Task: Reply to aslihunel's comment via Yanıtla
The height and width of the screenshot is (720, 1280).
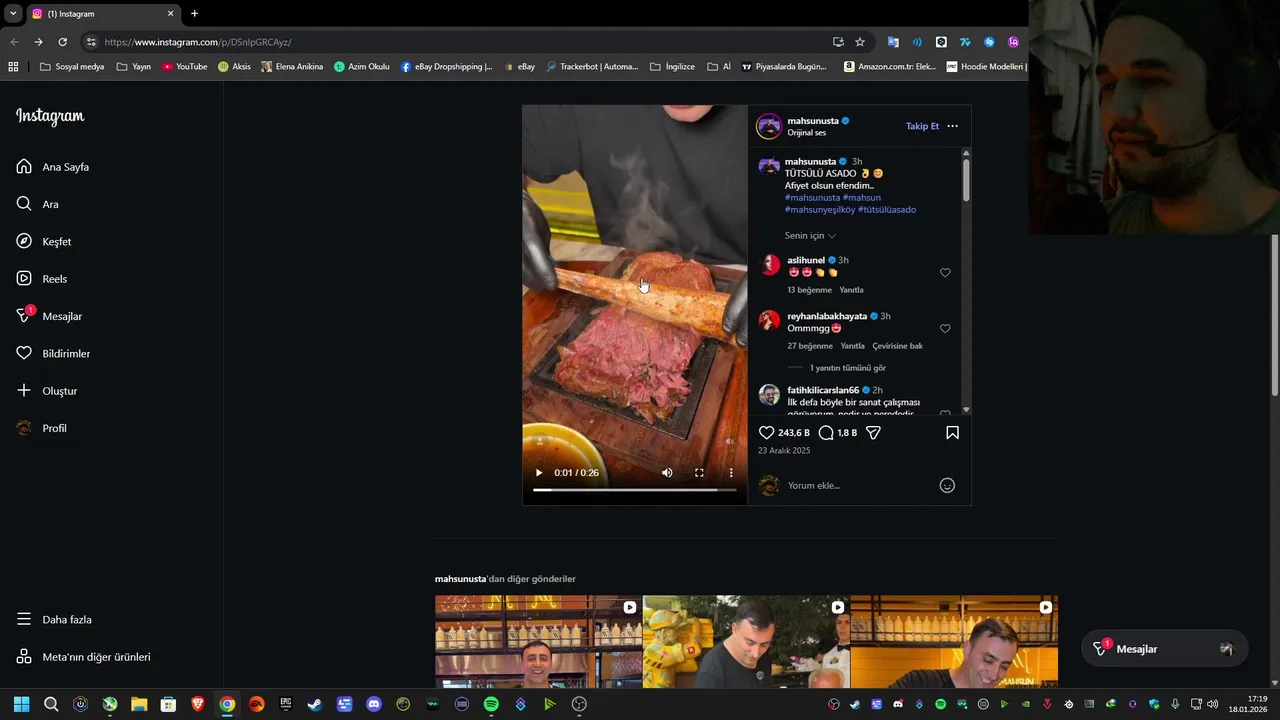Action: coord(851,290)
